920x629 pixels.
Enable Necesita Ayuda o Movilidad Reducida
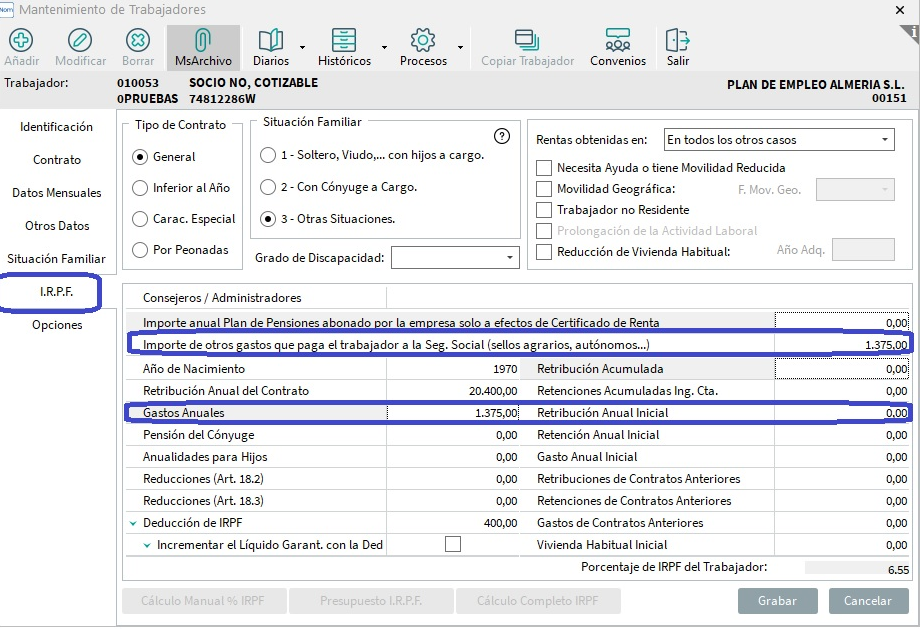point(544,168)
